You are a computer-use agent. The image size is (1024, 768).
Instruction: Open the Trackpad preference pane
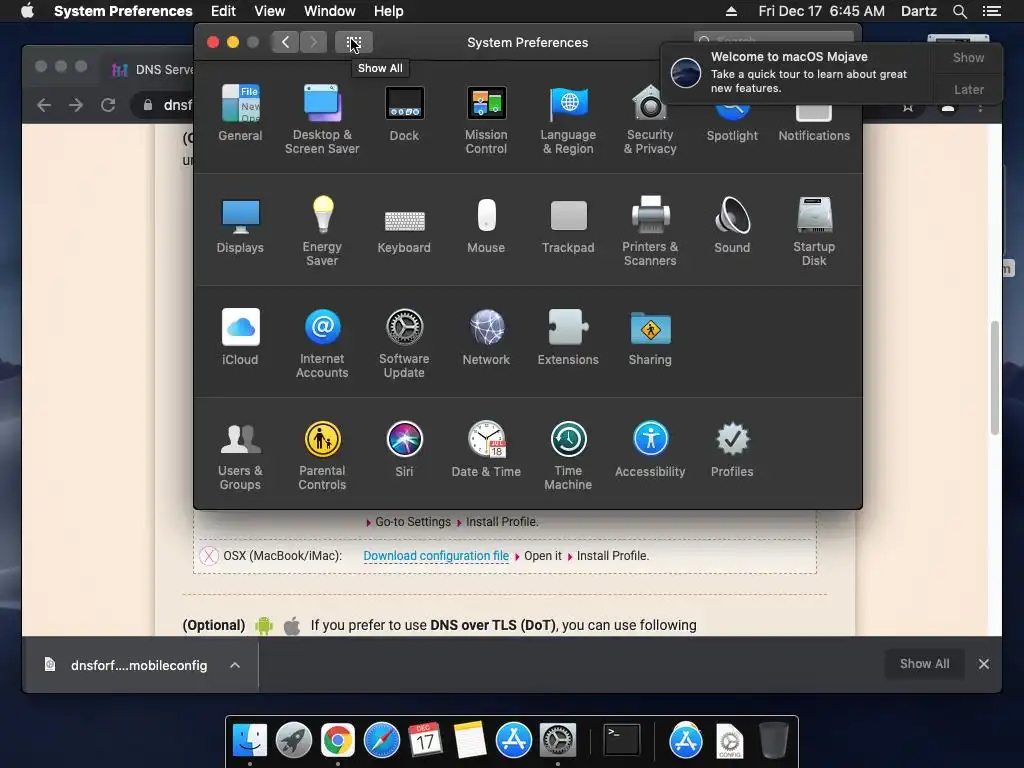pos(568,225)
